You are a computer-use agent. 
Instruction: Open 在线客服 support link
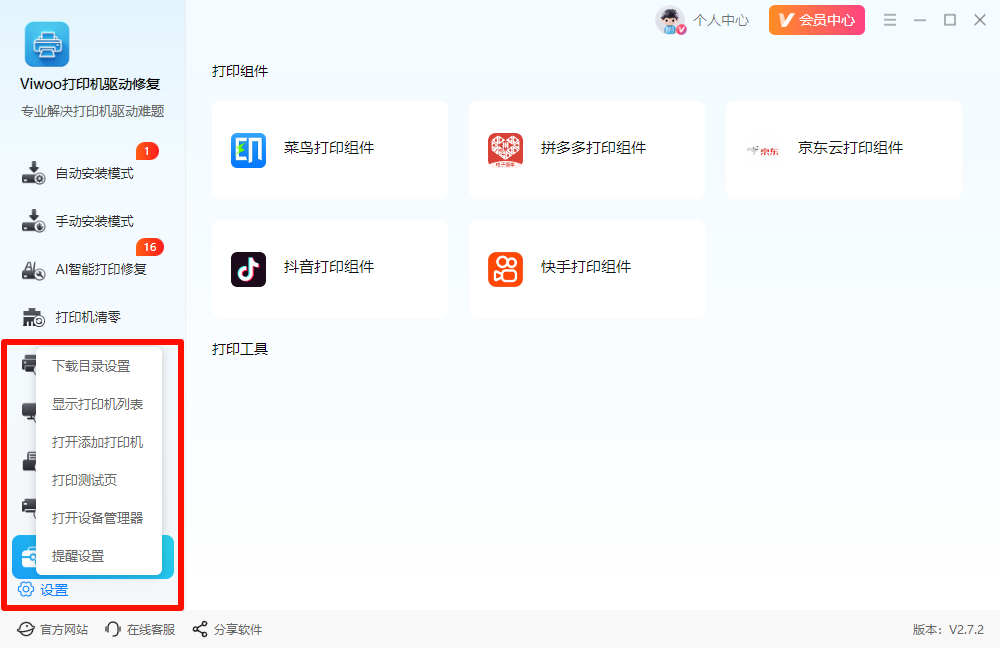pyautogui.click(x=151, y=630)
